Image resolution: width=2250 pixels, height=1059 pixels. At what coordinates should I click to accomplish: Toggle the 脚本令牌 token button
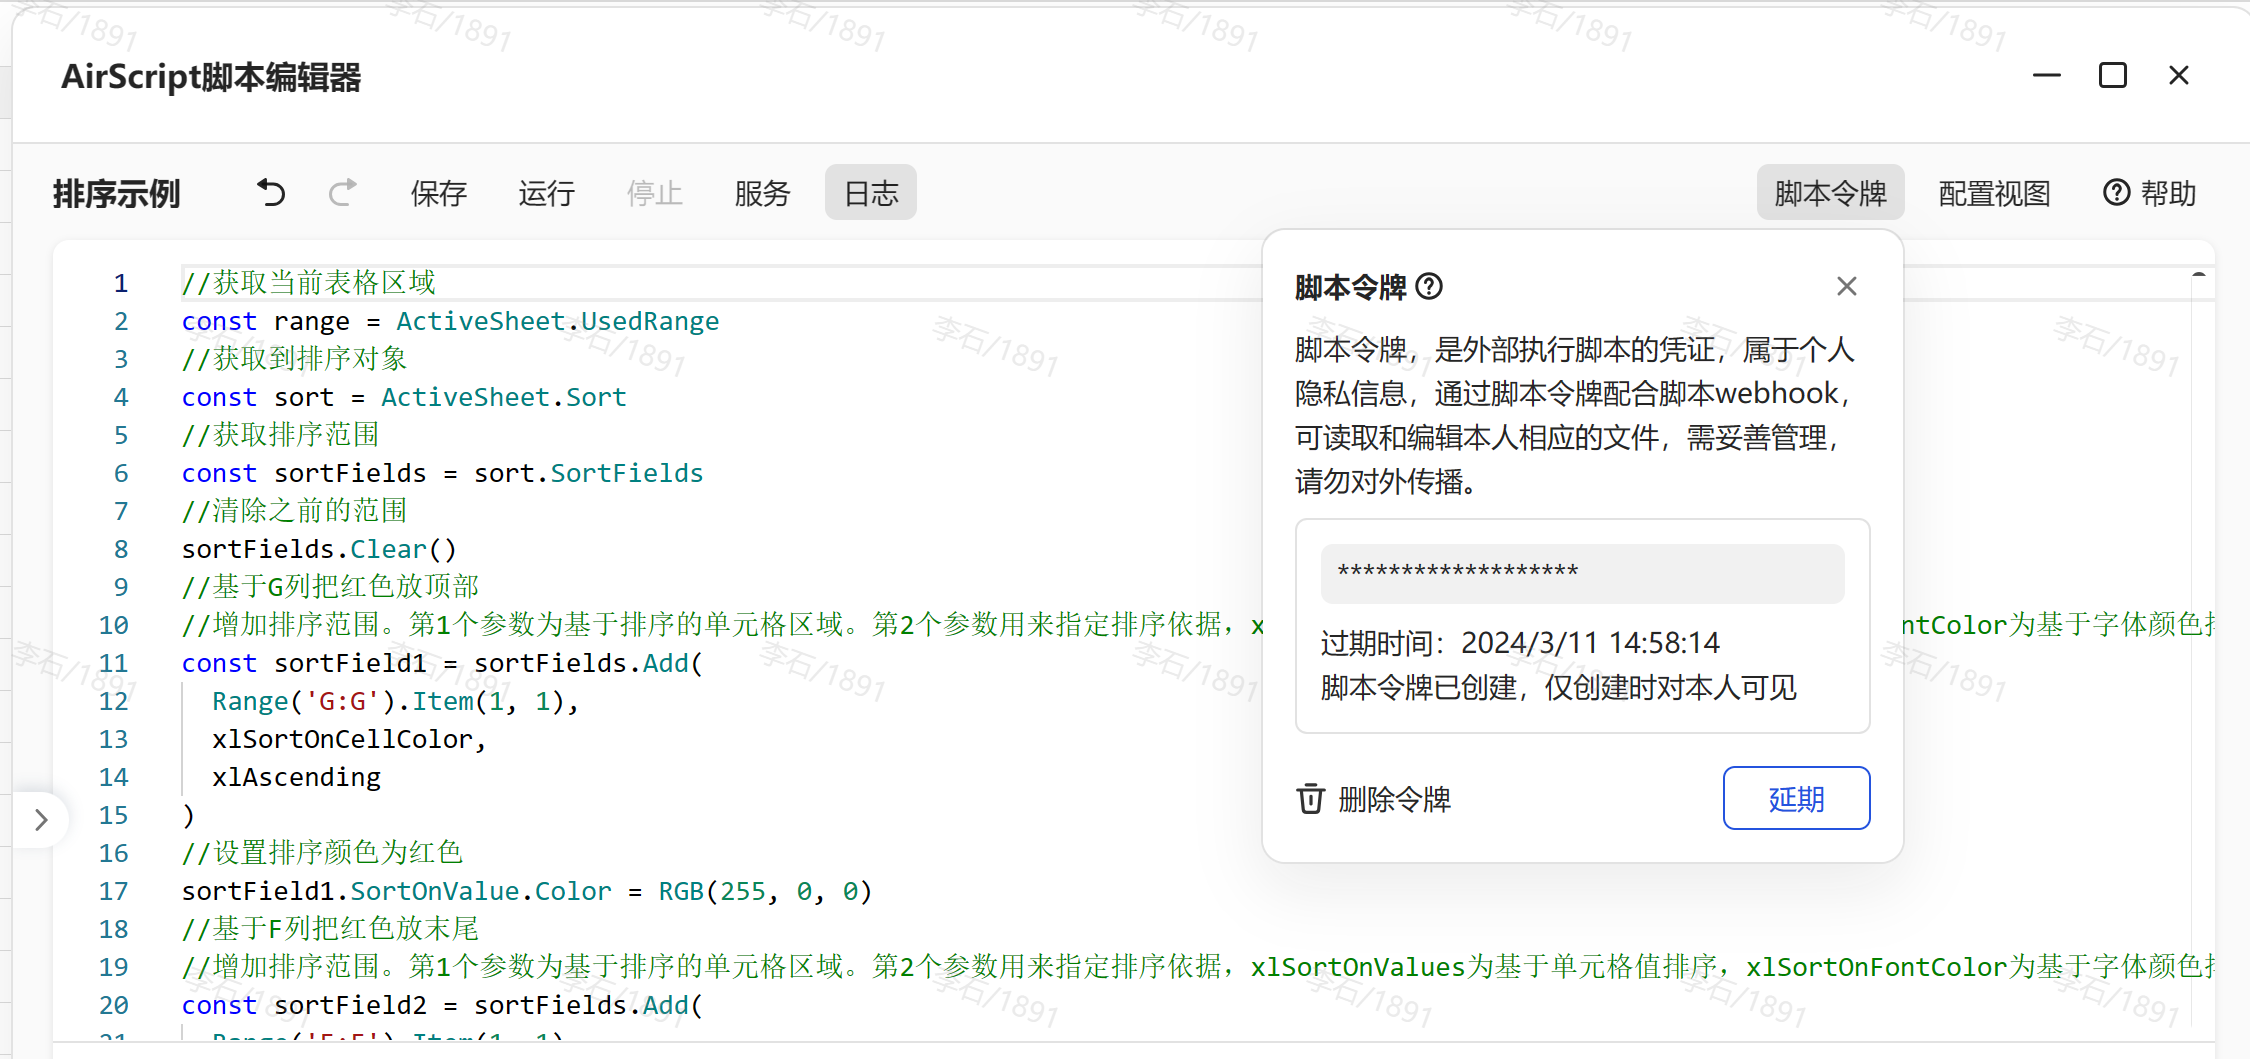tap(1830, 192)
